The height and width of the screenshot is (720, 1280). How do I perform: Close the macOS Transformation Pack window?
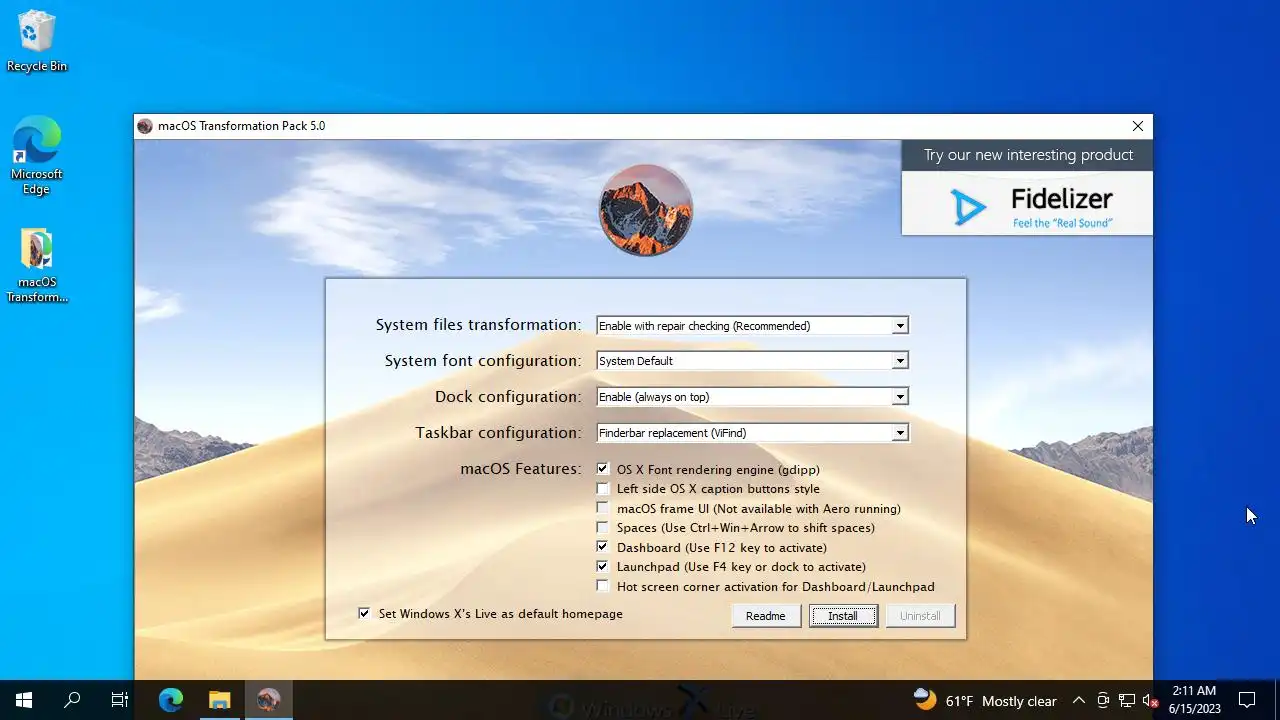pyautogui.click(x=1137, y=126)
